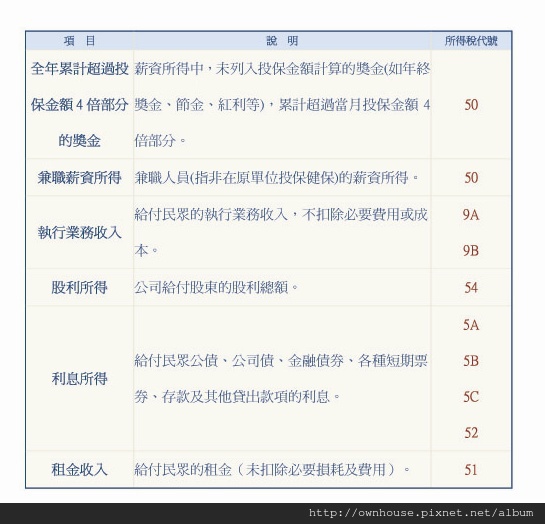Click the code 5C
Screen dimensions: 545x524
click(471, 397)
